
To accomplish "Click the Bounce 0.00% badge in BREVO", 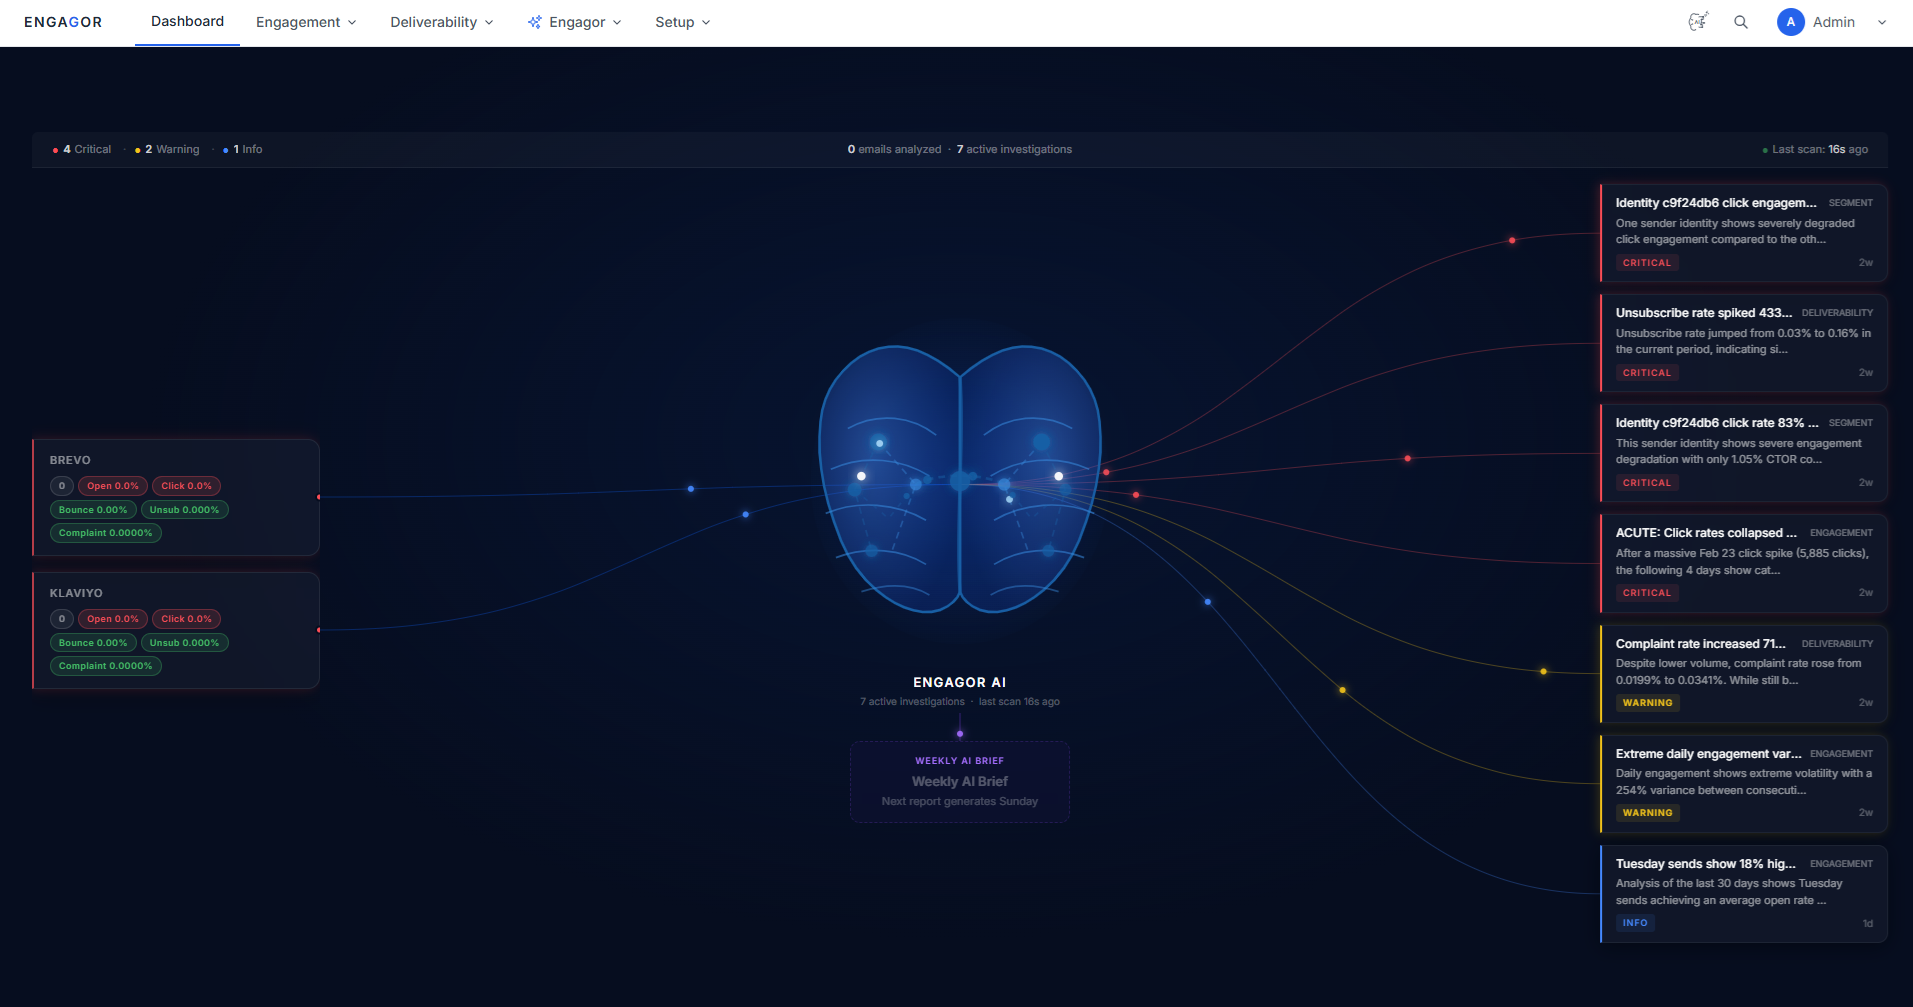I will coord(93,510).
